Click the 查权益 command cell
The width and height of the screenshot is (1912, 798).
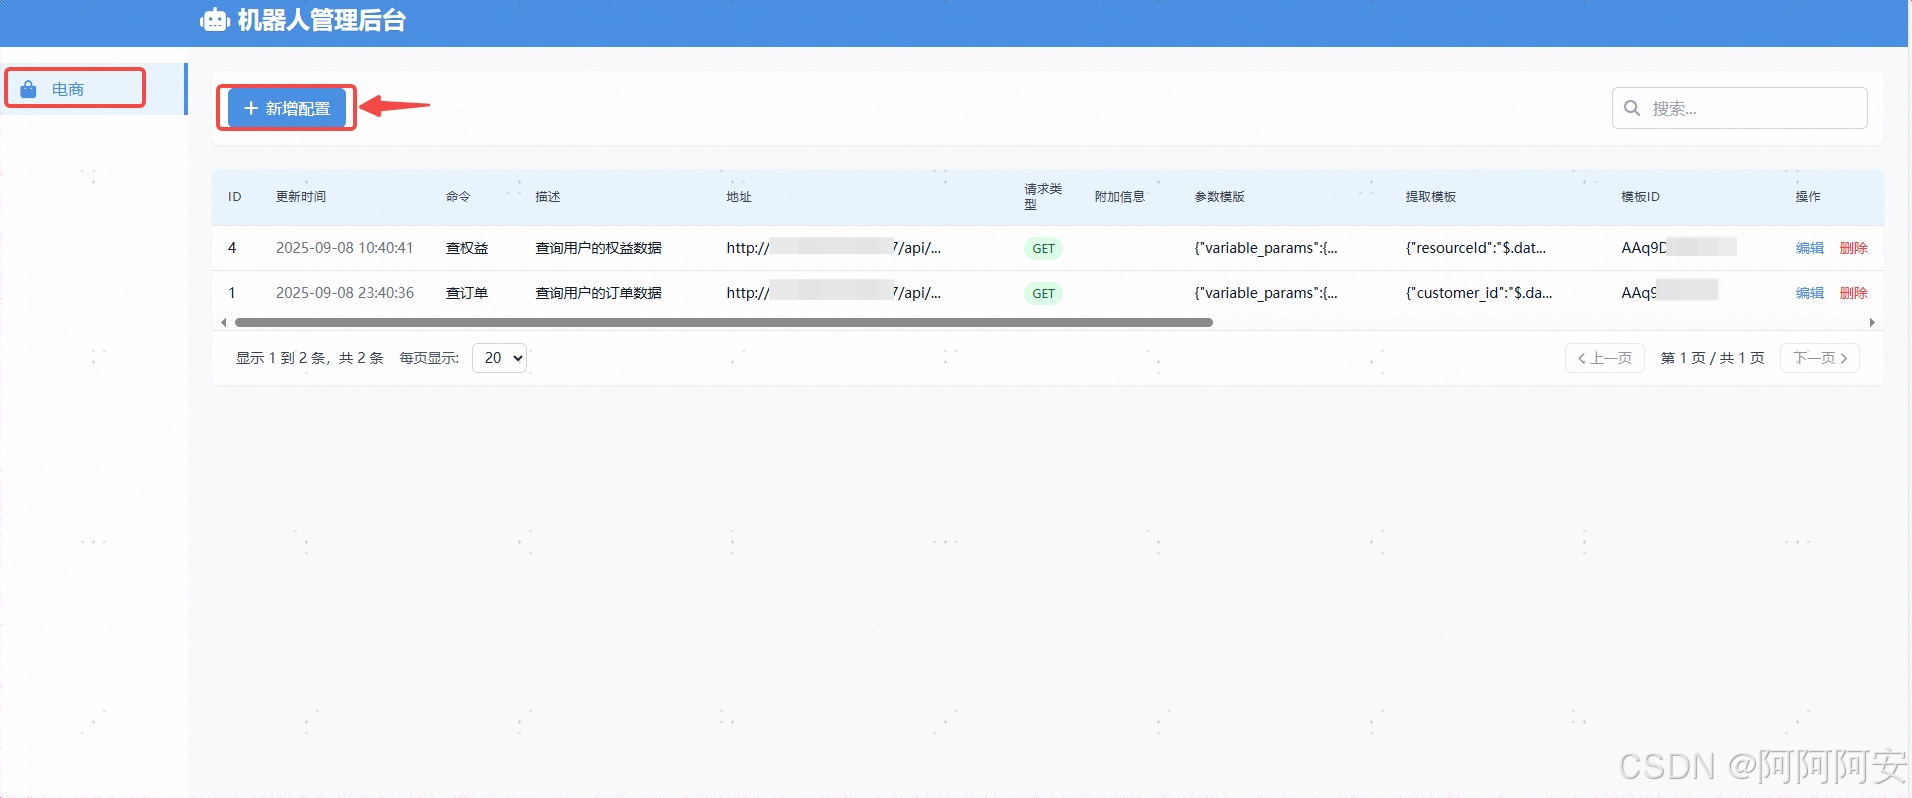pyautogui.click(x=467, y=248)
